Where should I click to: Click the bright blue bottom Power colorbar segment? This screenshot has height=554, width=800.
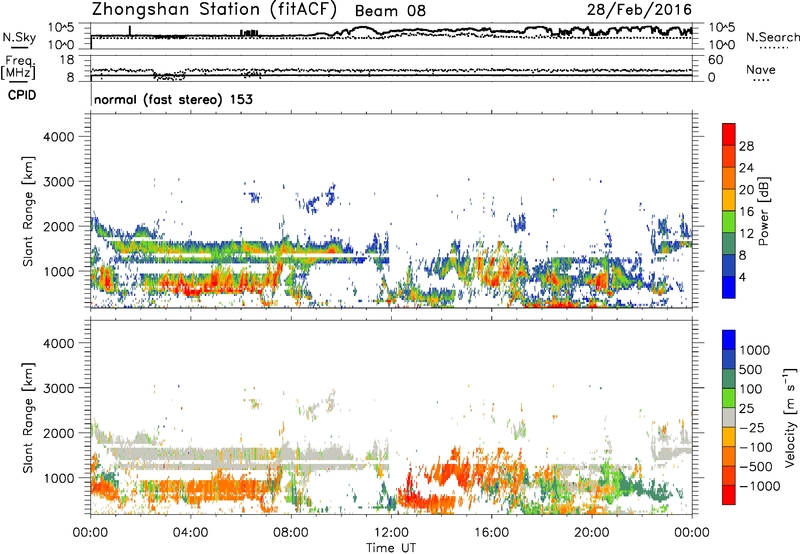coord(729,287)
